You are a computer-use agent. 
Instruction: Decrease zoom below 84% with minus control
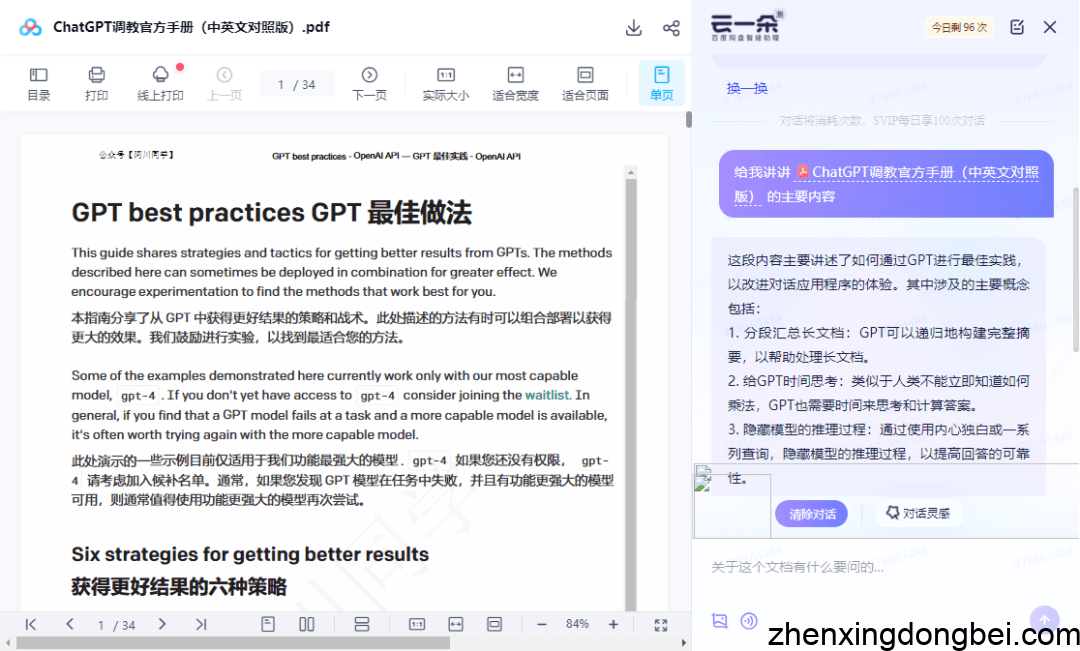click(541, 623)
